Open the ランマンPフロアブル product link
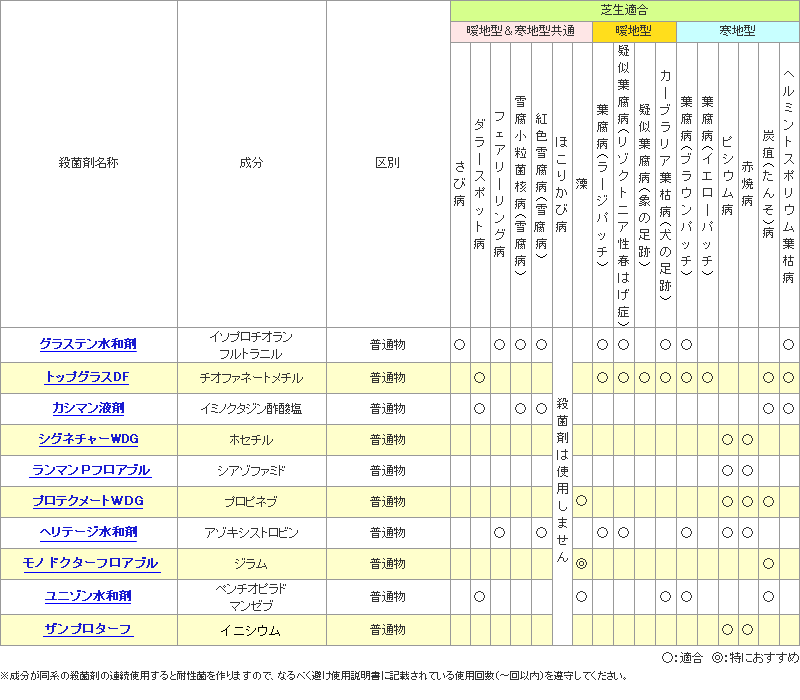The height and width of the screenshot is (700, 800). [90, 471]
